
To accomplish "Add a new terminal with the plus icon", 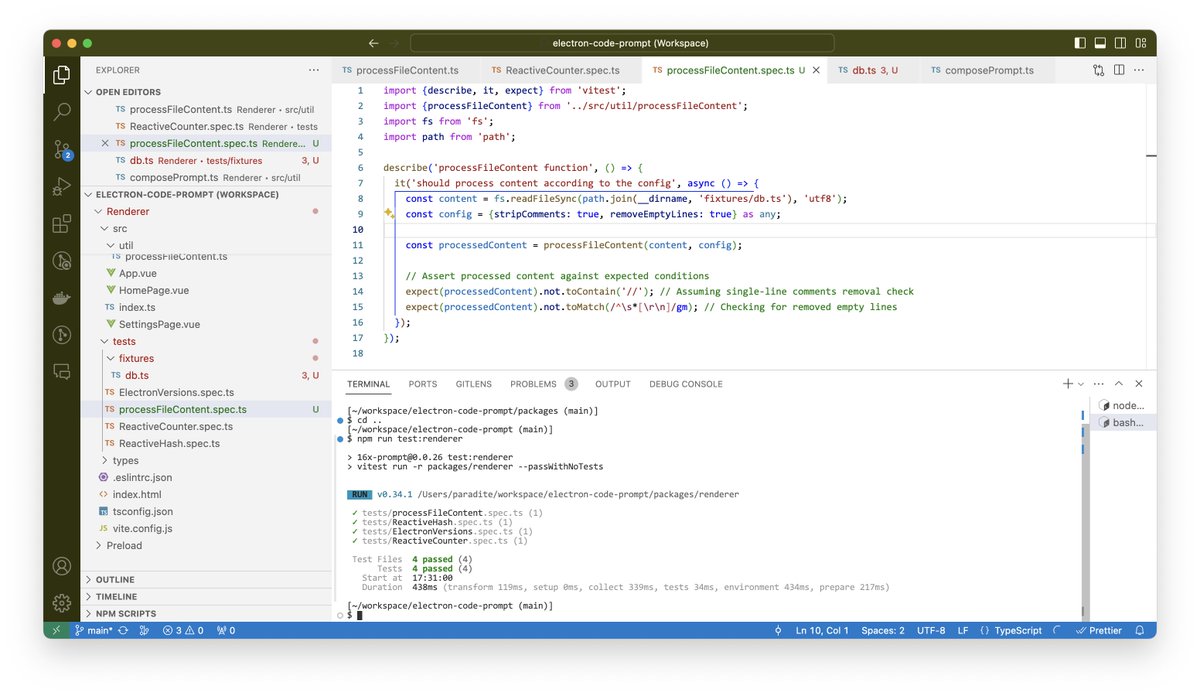I will [1067, 384].
